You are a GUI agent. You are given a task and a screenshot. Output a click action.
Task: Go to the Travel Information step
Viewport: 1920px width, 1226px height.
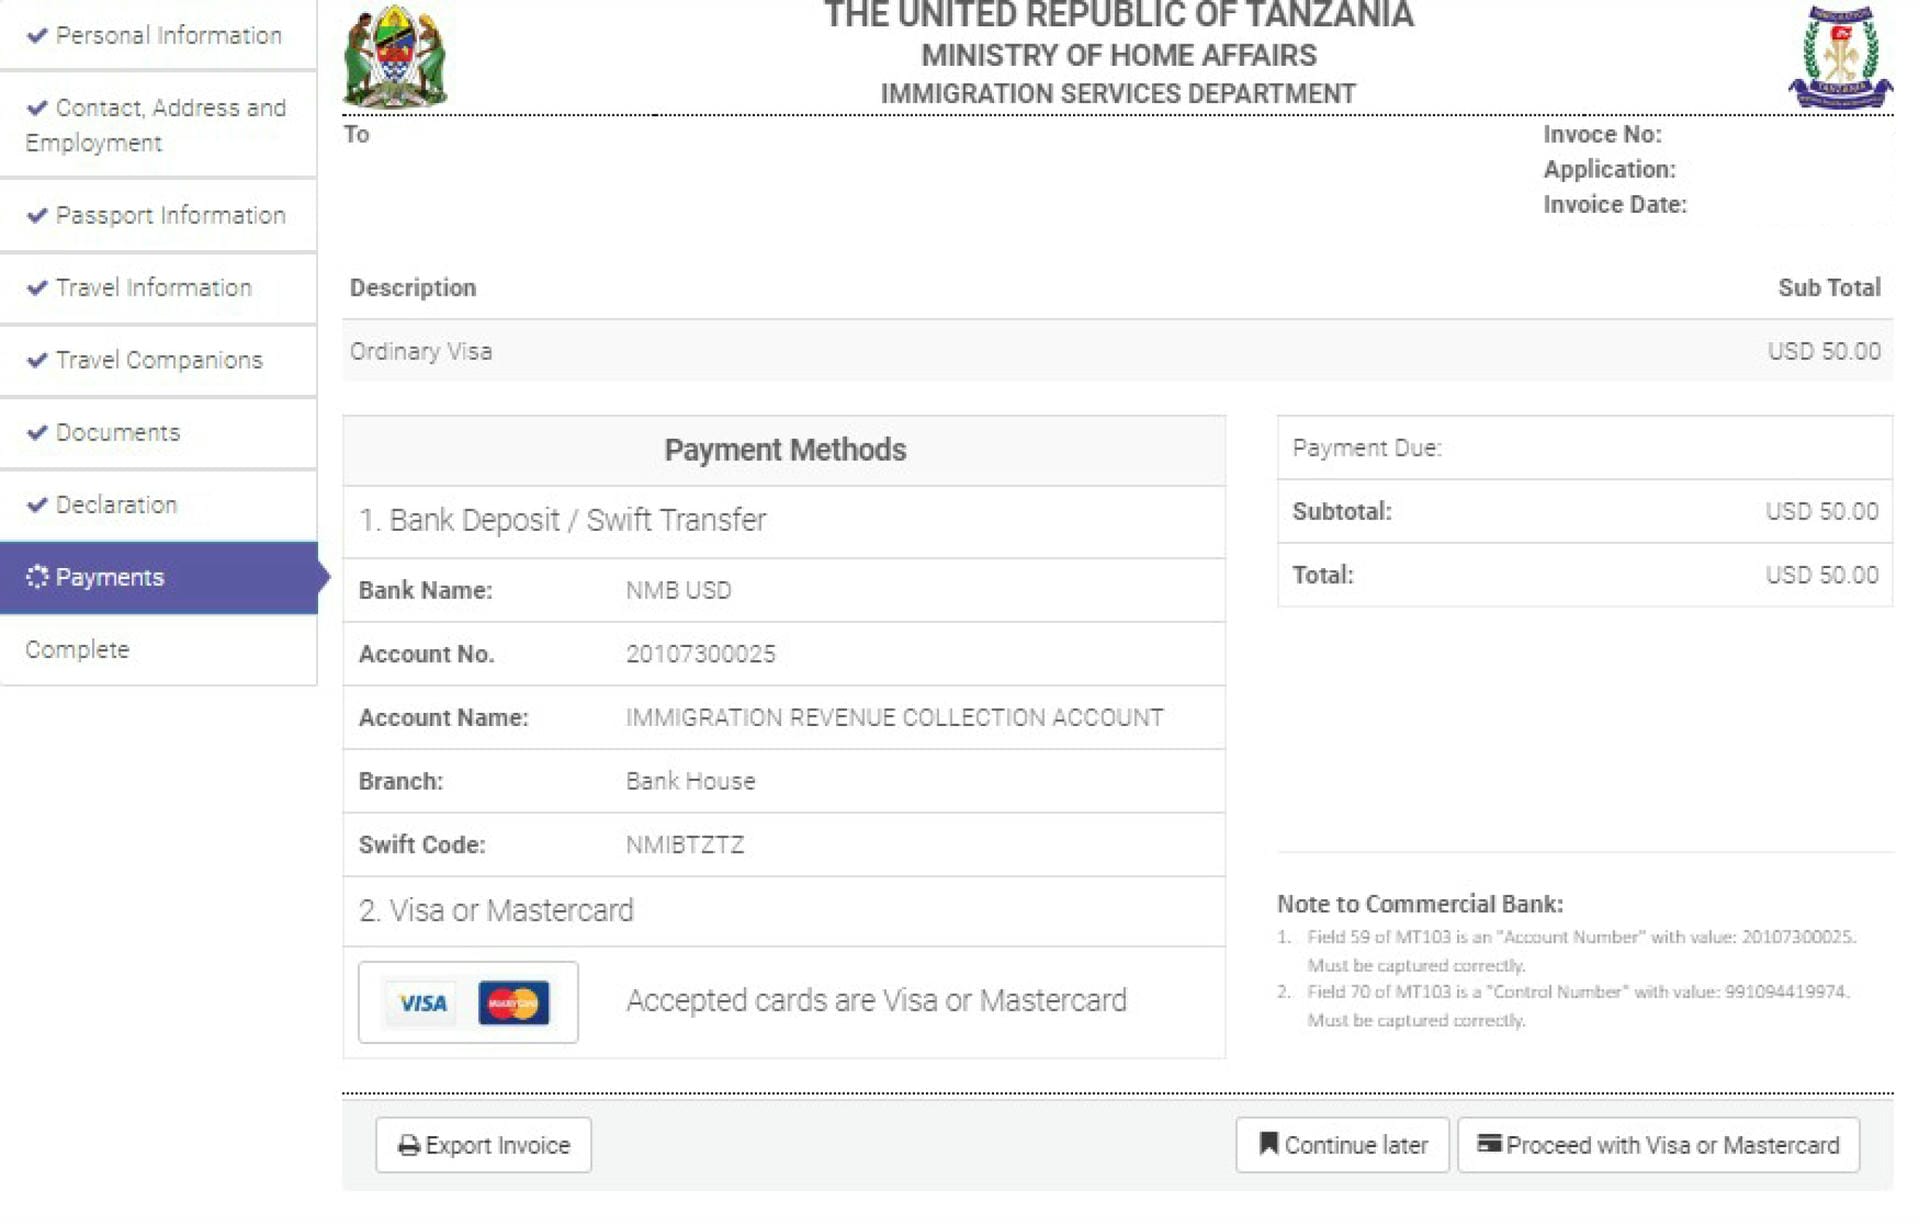point(153,288)
